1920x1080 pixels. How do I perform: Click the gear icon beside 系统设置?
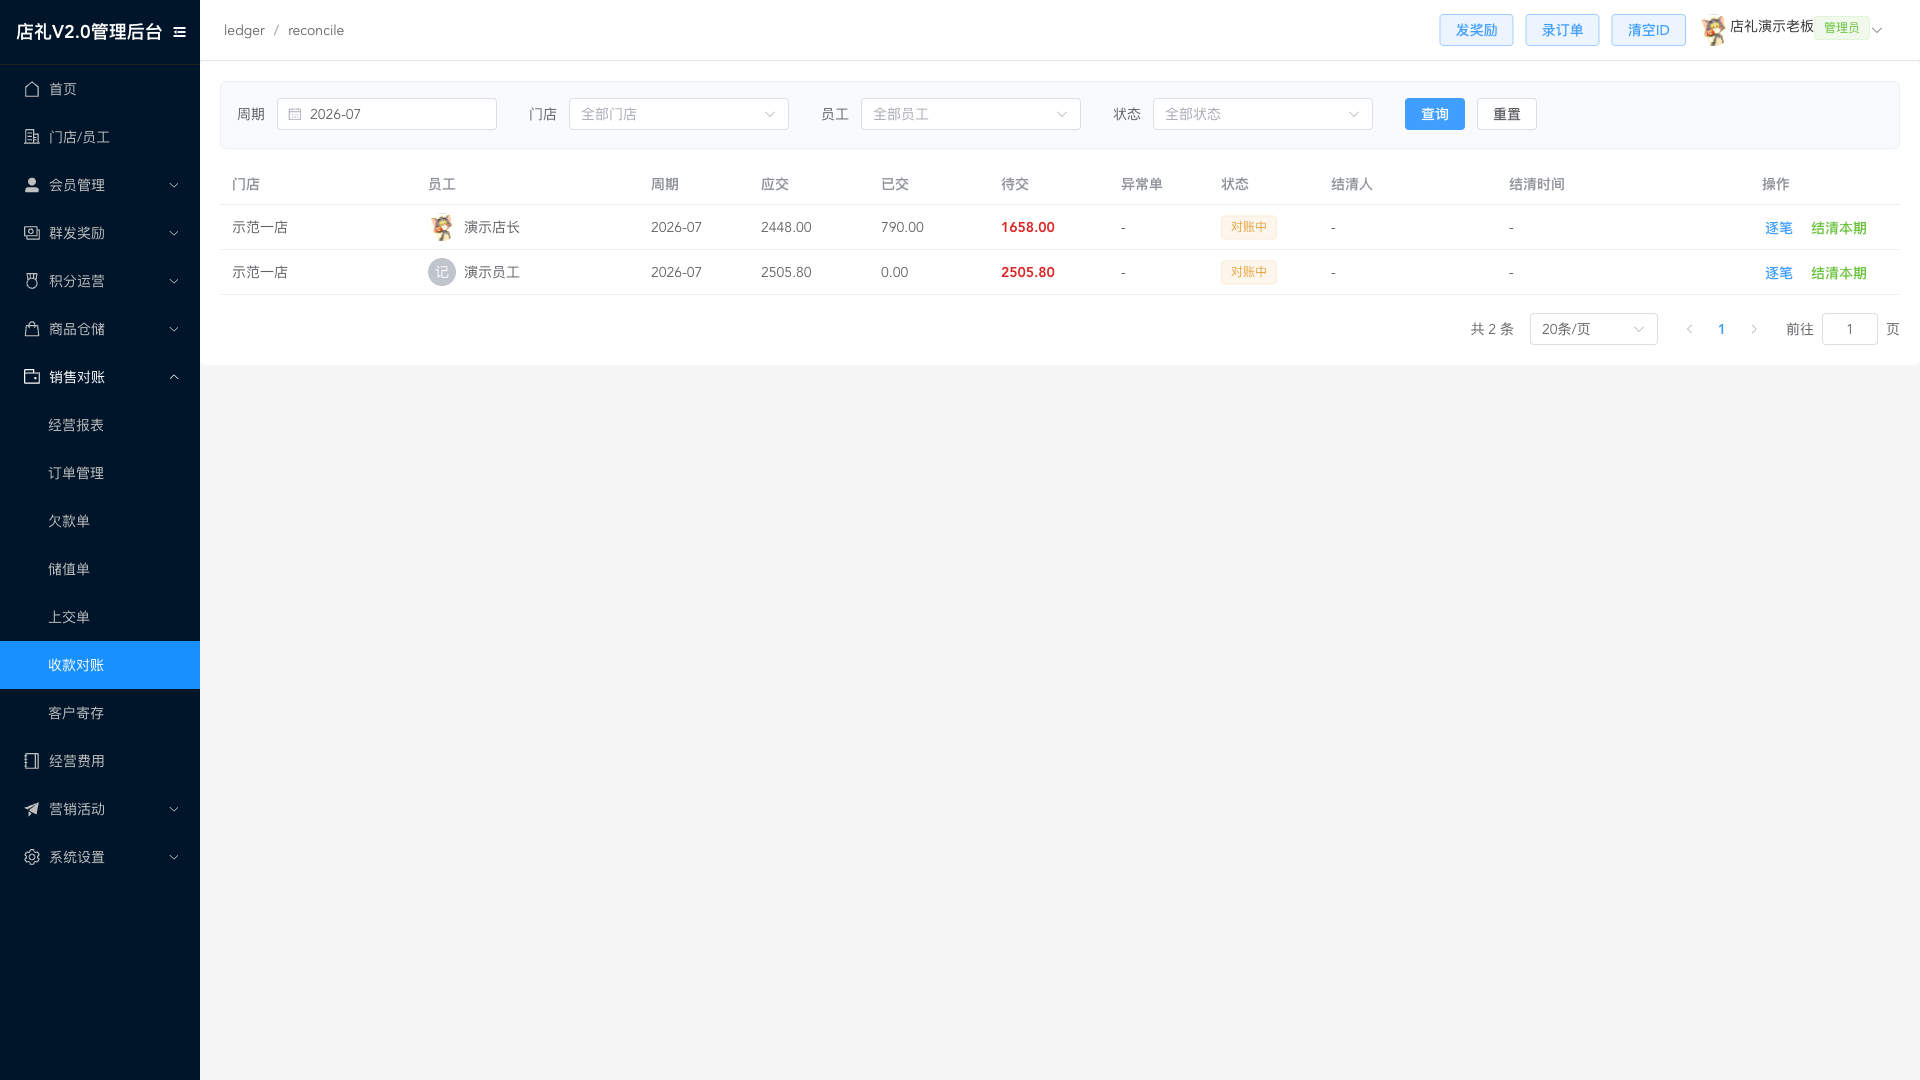click(32, 857)
